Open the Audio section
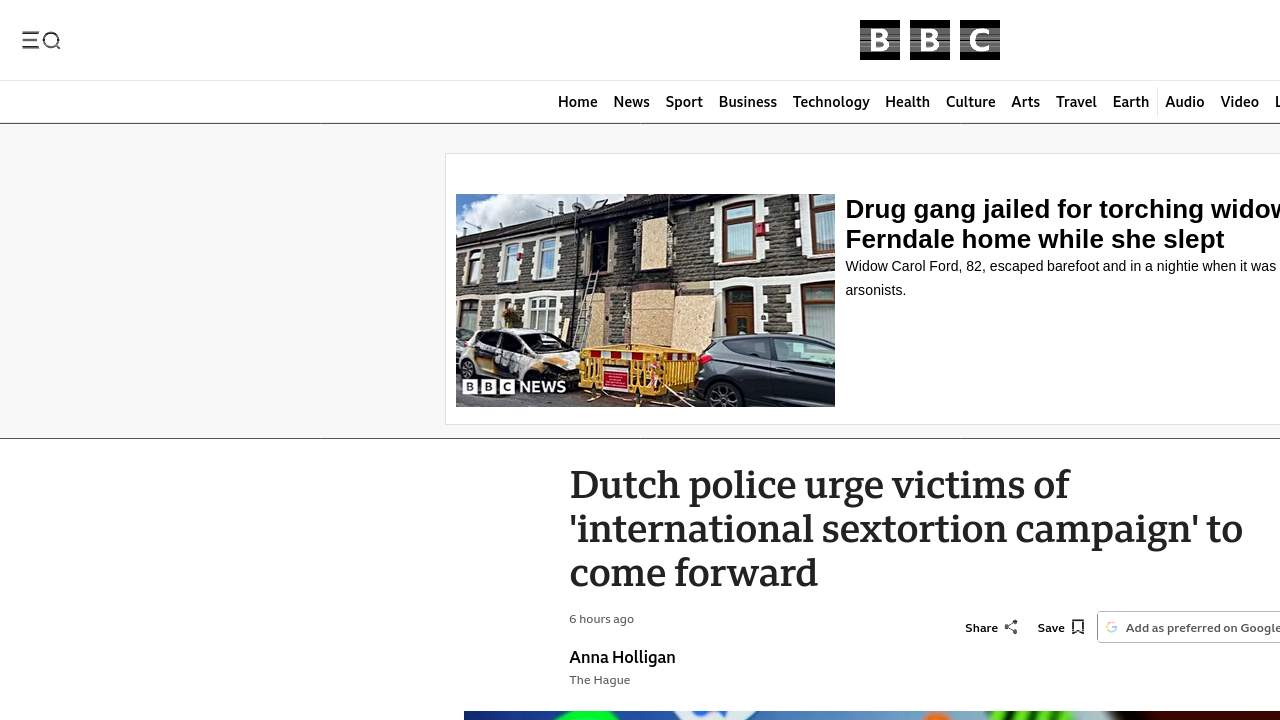 point(1184,102)
